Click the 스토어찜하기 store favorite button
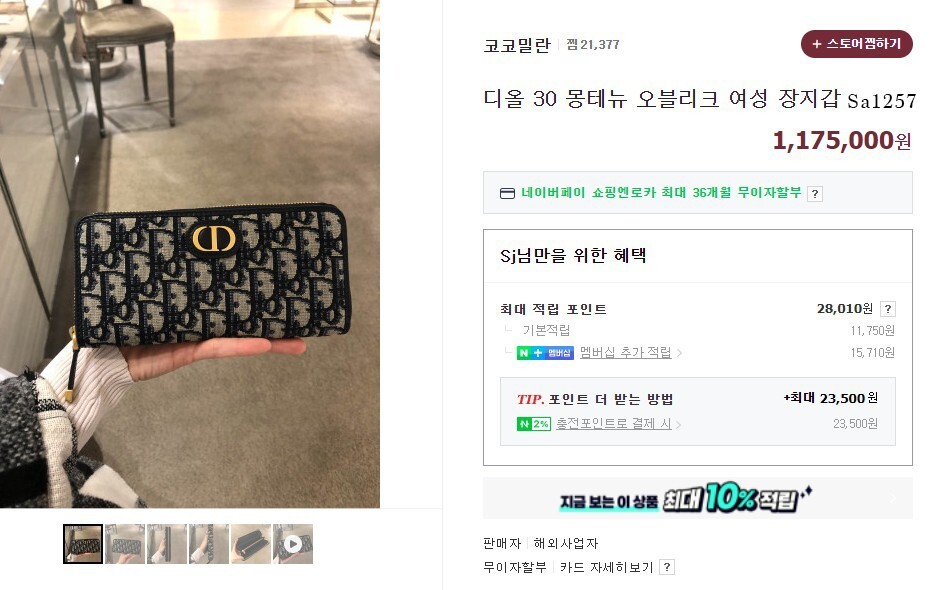Viewport: 935px width, 590px height. click(x=856, y=44)
